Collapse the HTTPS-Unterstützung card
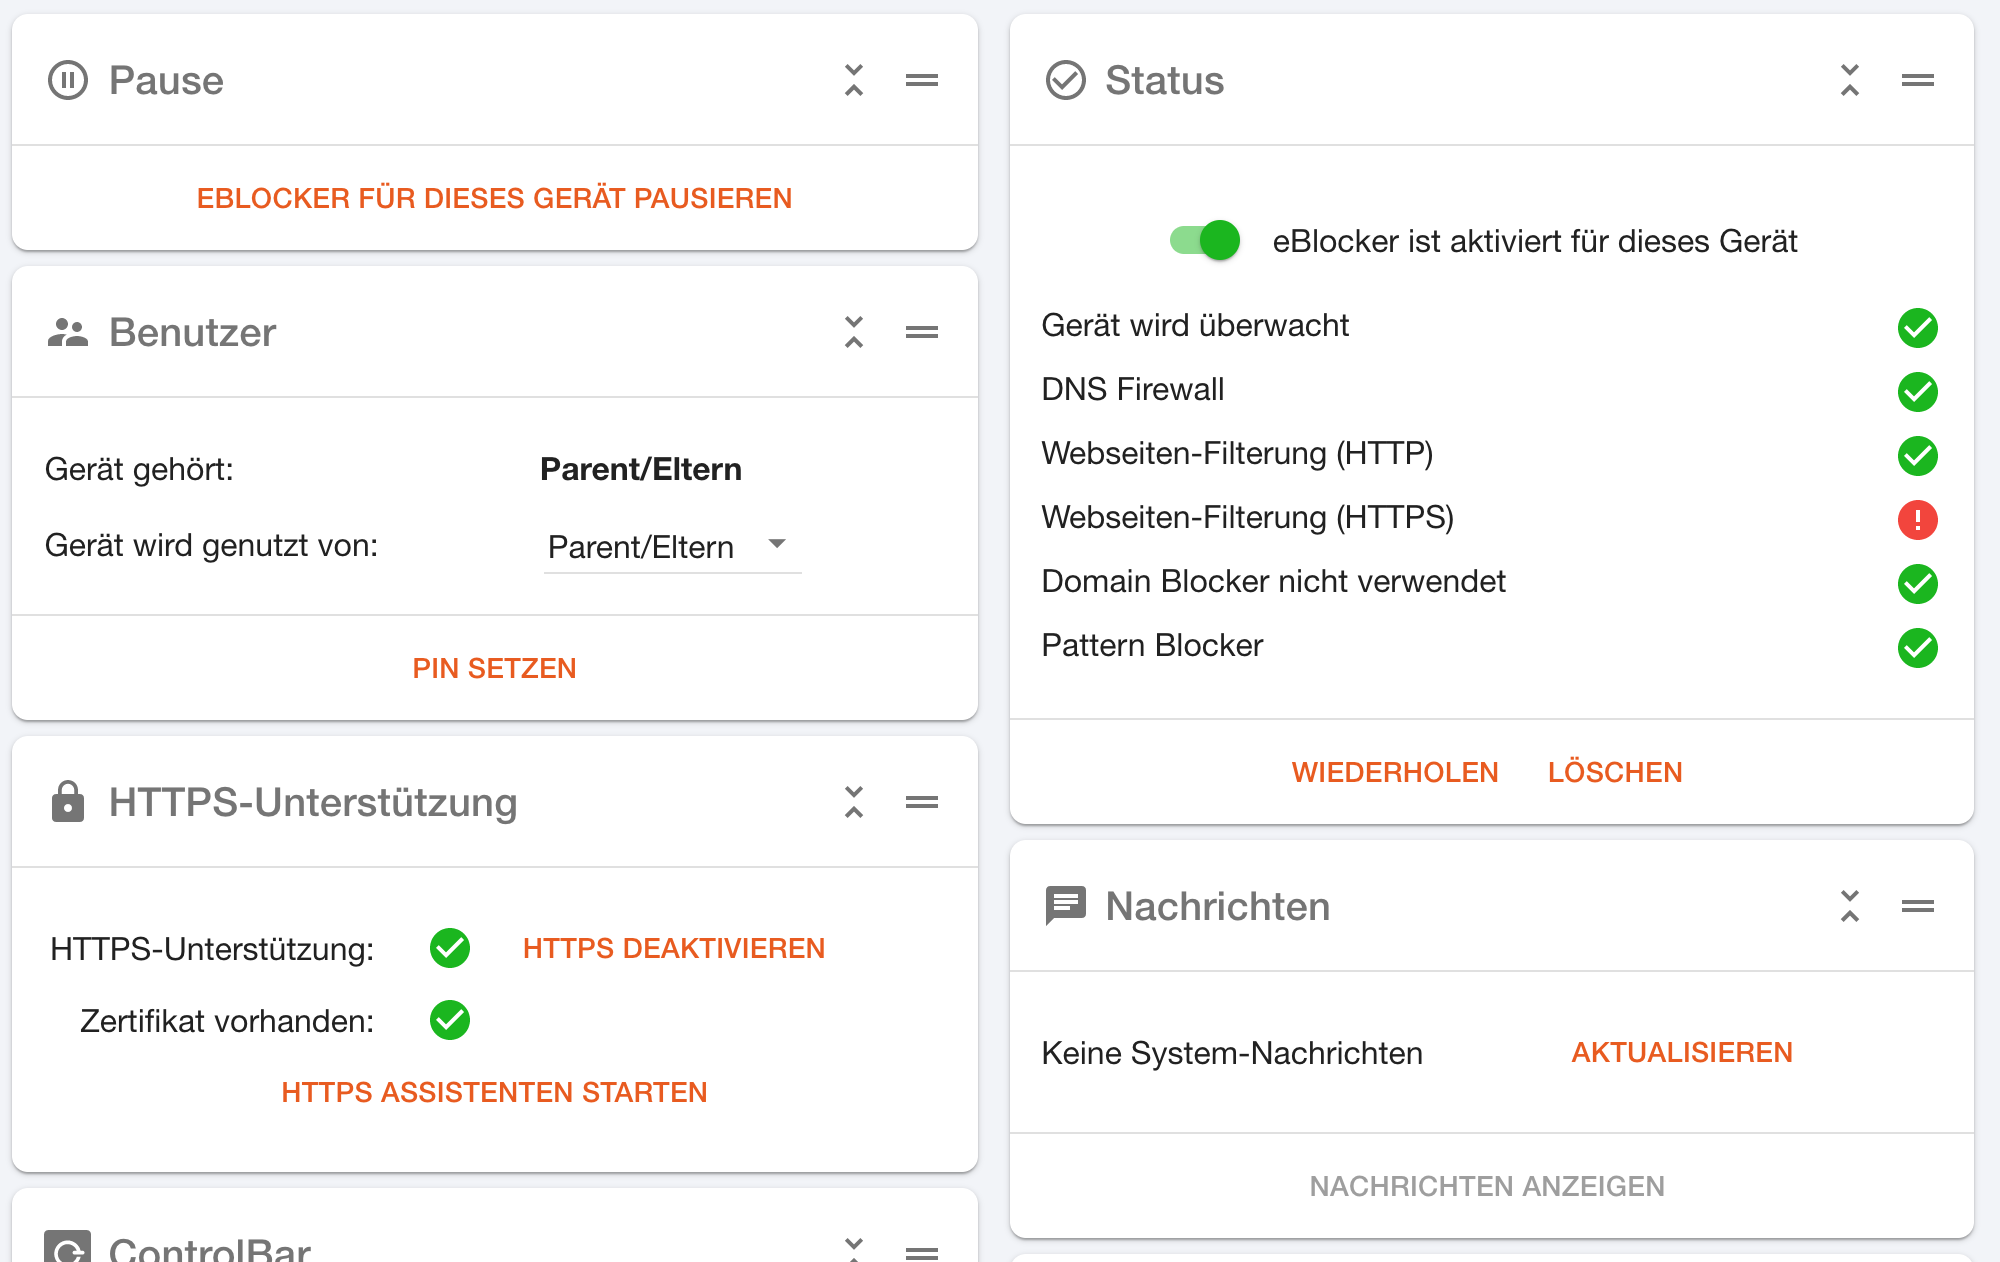The image size is (2000, 1262). tap(854, 802)
